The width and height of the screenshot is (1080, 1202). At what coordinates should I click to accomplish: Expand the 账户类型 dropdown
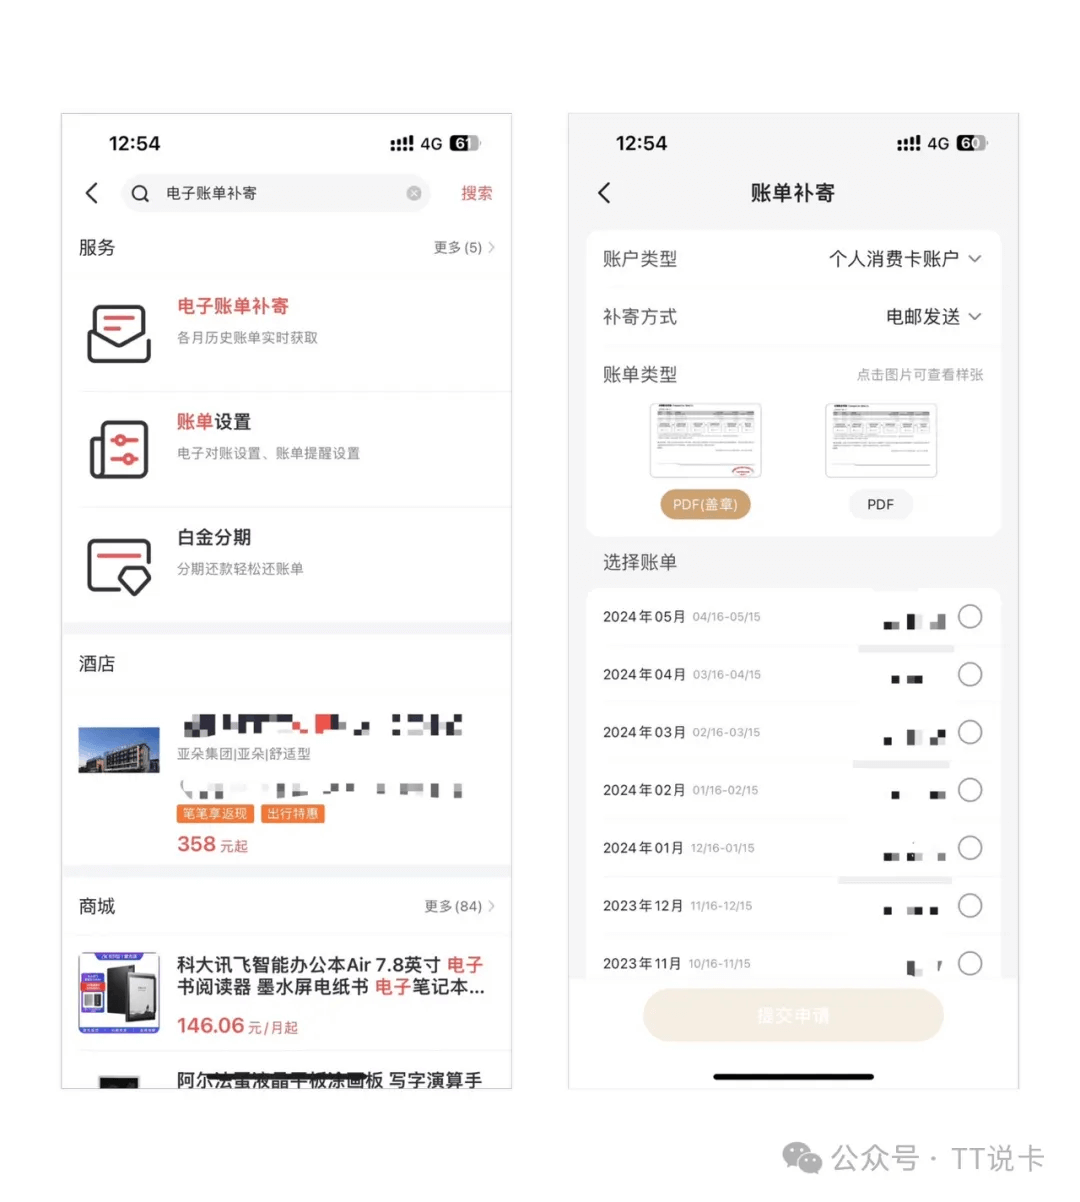coord(905,259)
